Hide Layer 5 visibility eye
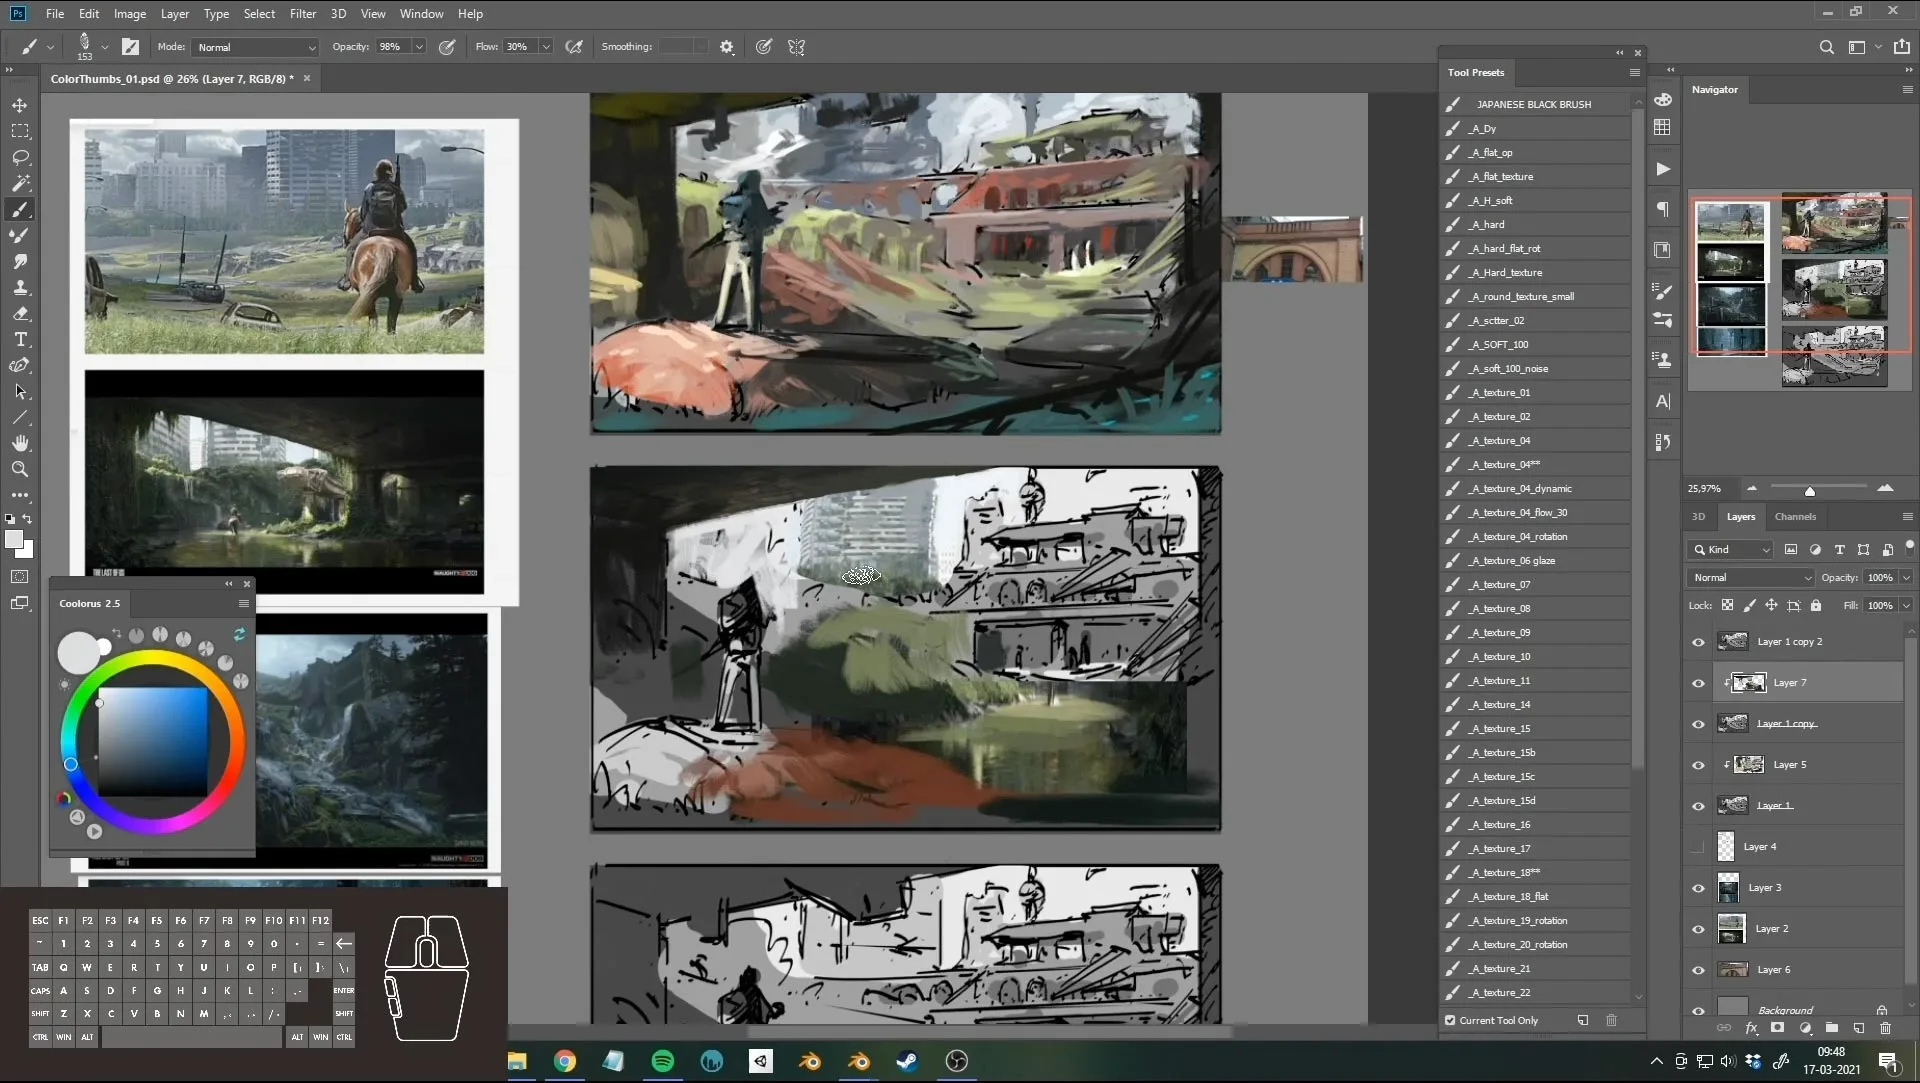The height and width of the screenshot is (1083, 1920). (x=1698, y=765)
